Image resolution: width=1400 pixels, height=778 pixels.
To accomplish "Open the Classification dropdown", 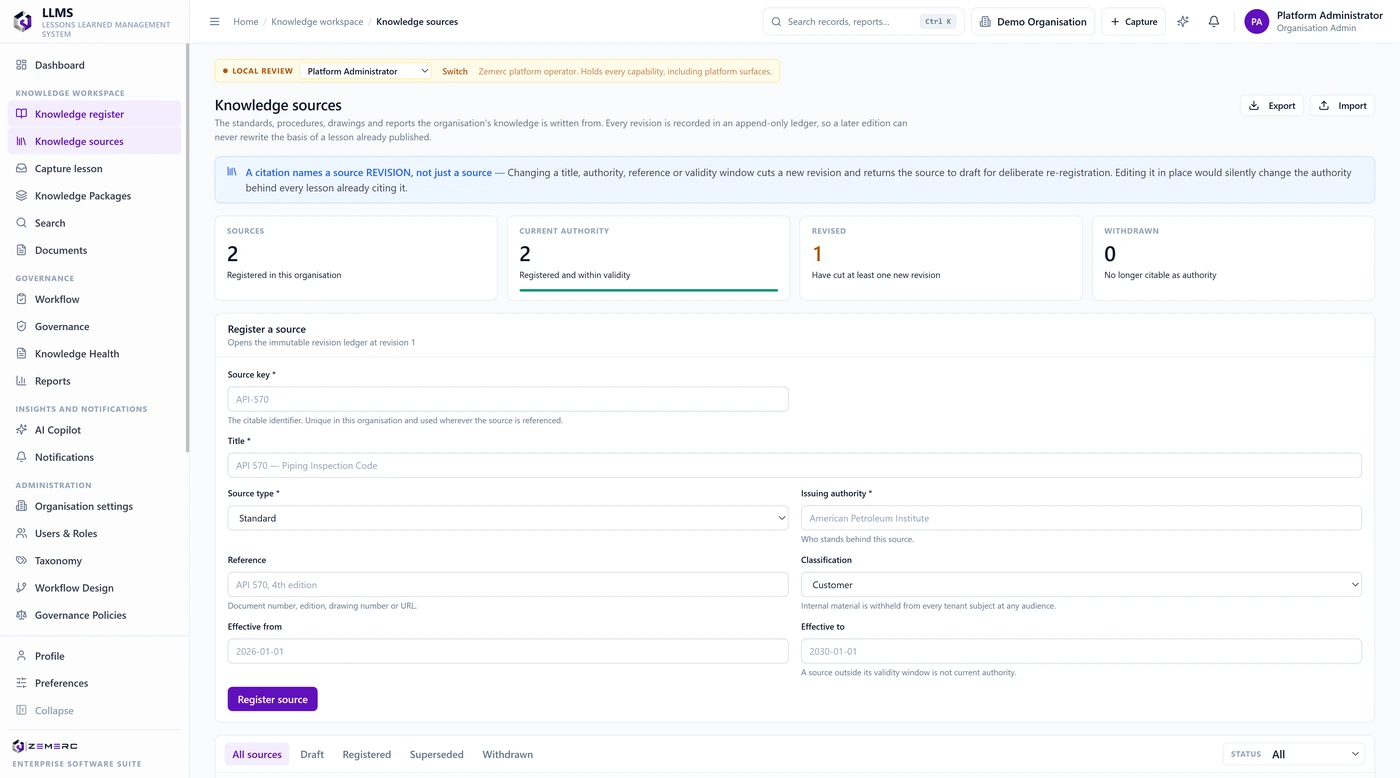I will tap(1081, 585).
